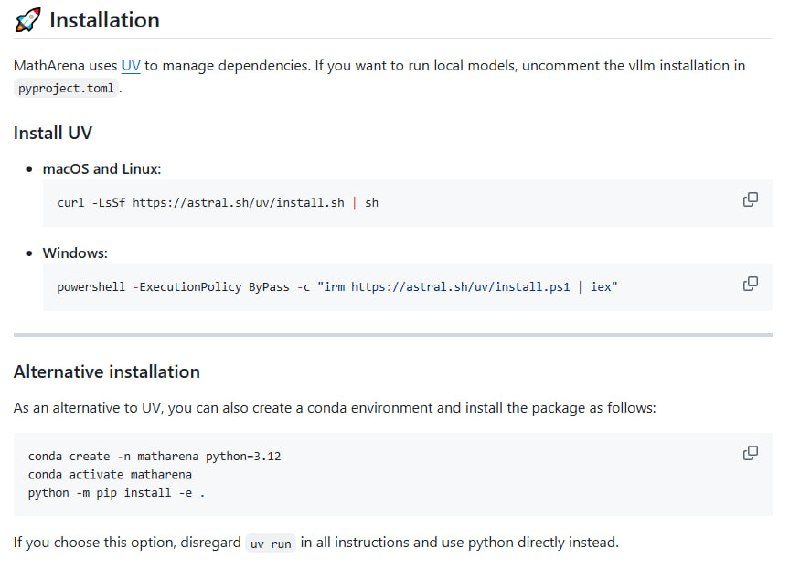
Task: Select the Install UV heading
Action: pyautogui.click(x=53, y=133)
